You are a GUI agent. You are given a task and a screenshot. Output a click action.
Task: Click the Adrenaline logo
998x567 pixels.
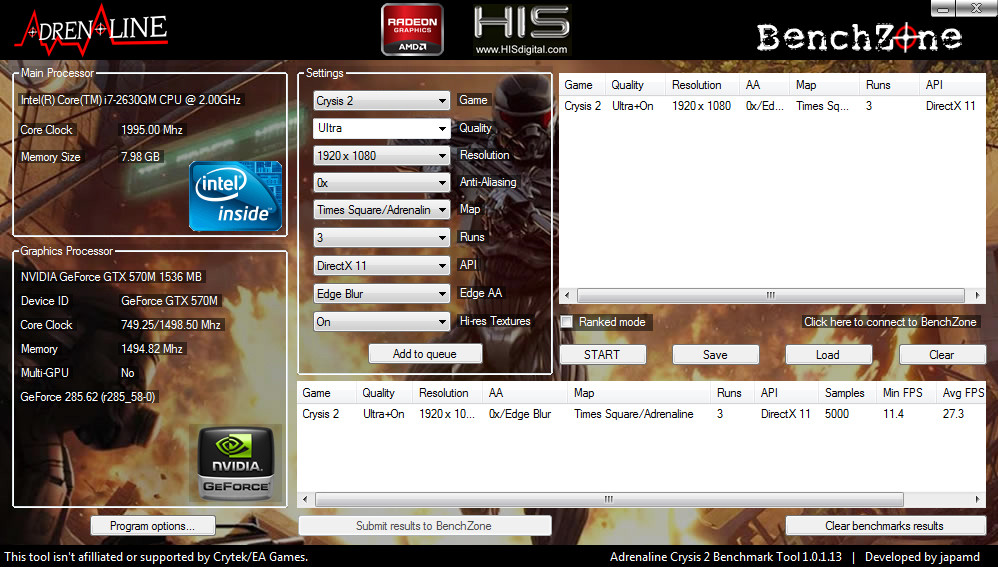[91, 30]
